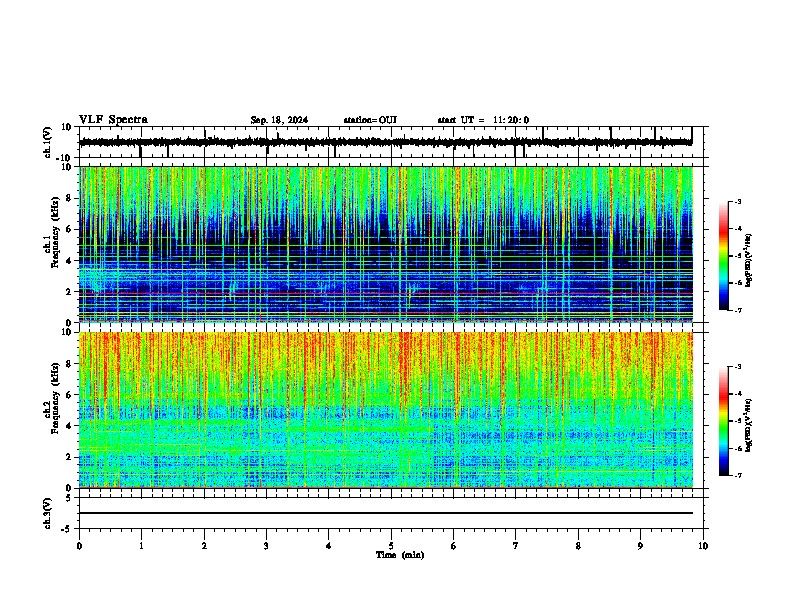
Task: Click the ch.1(V) waveform axis label
Action: click(48, 142)
